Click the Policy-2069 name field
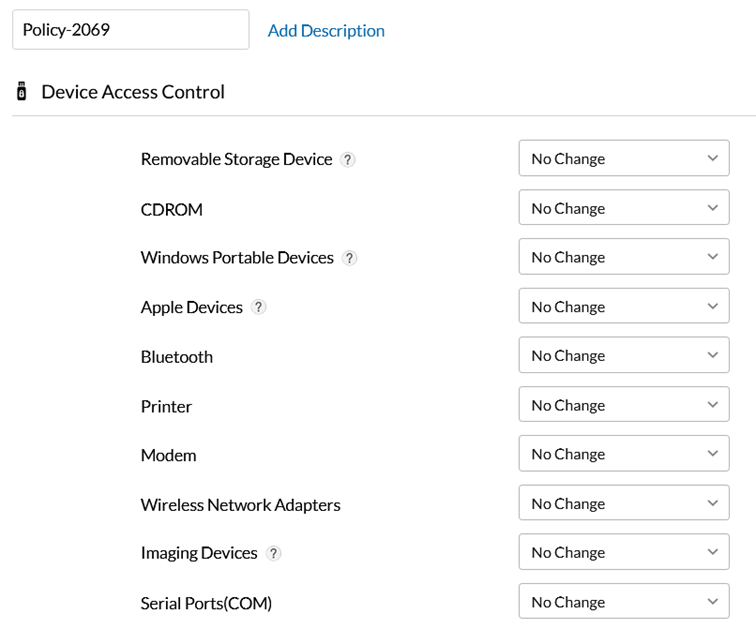 (x=130, y=30)
